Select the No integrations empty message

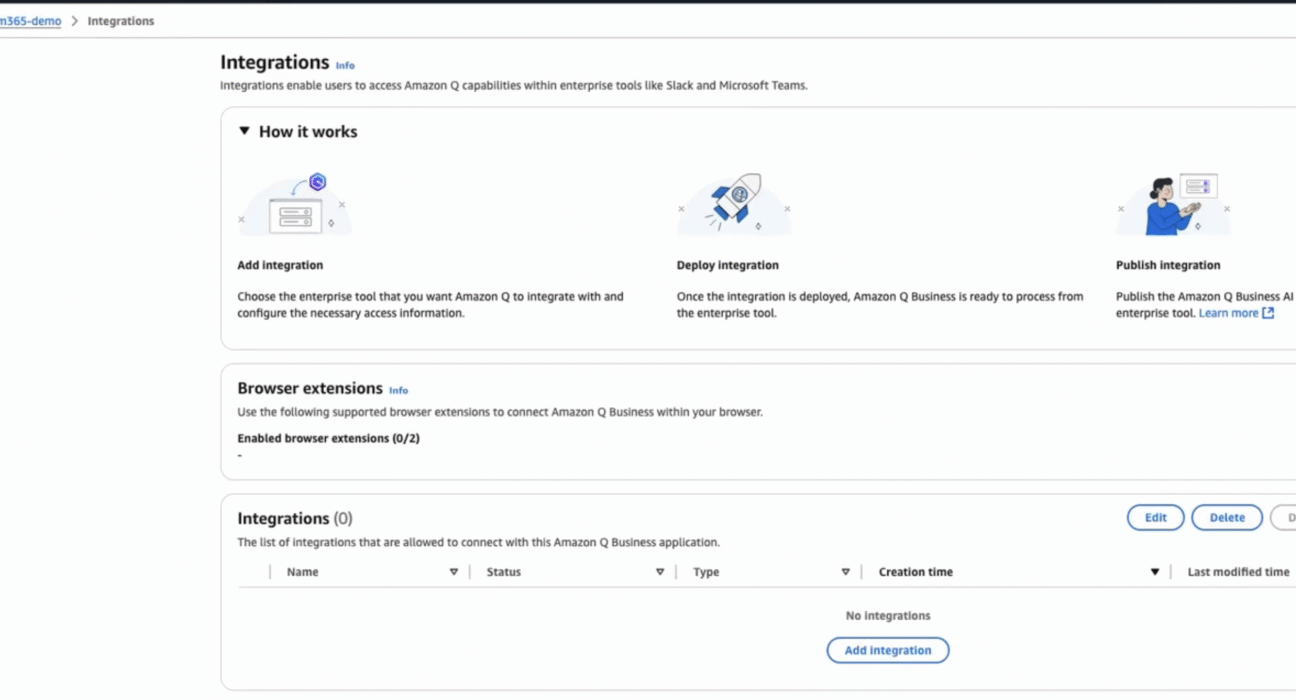[x=888, y=616]
